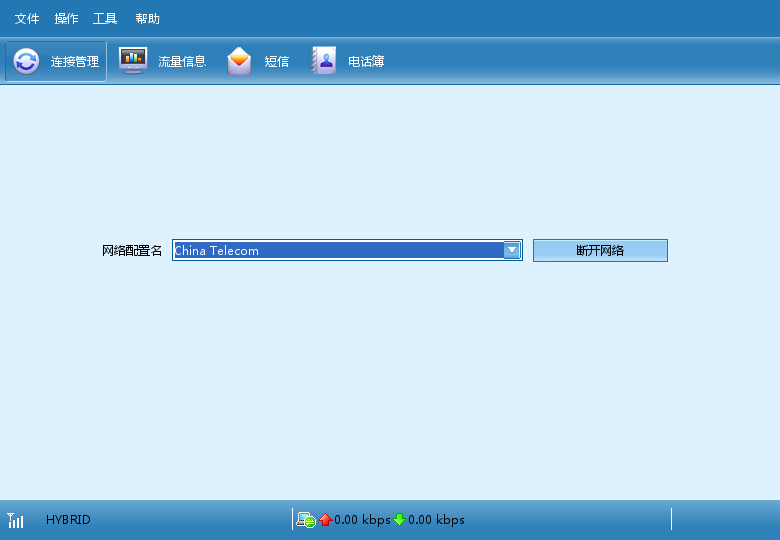
Task: Click the 流量信息 monitor chart icon
Action: (133, 61)
